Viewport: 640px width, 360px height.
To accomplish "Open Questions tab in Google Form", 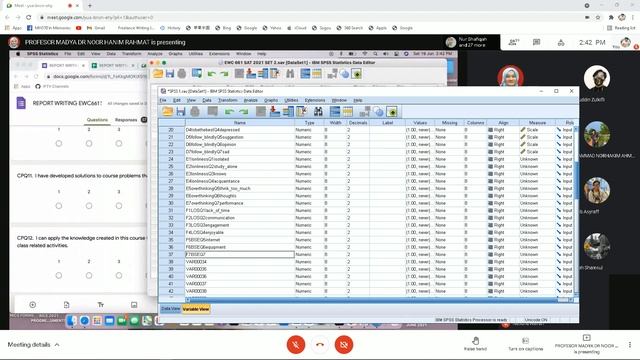I will (97, 120).
